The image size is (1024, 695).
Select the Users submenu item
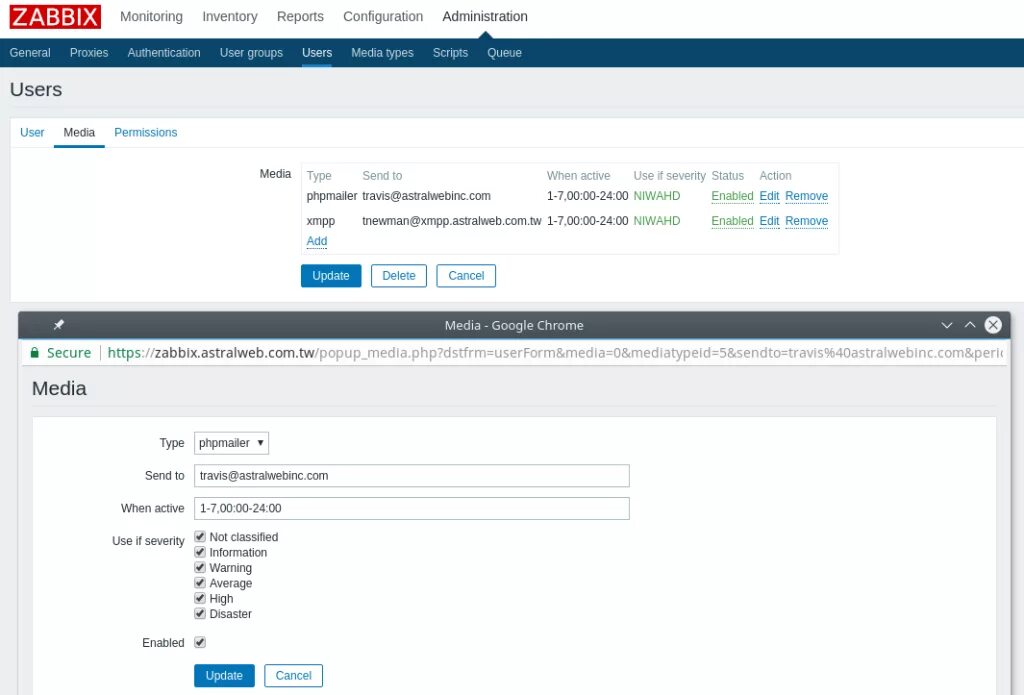(317, 53)
